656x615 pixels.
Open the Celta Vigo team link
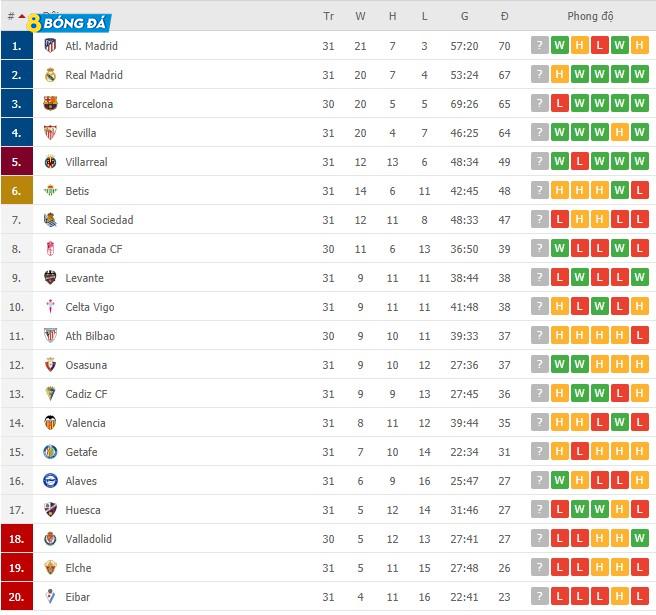pyautogui.click(x=90, y=307)
